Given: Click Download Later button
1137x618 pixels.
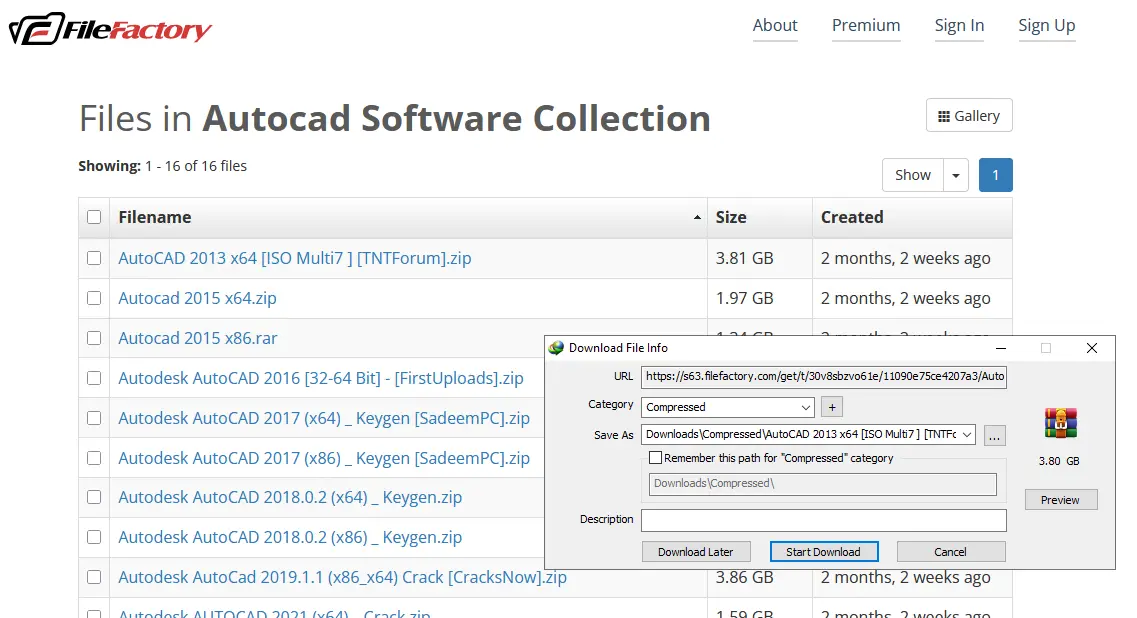Looking at the screenshot, I should tap(695, 552).
